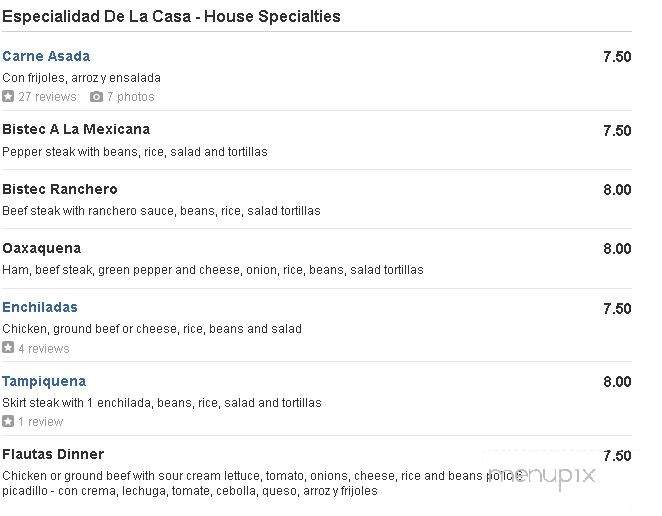Click the Oaxaquena ingredients description
This screenshot has height=516, width=662.
[213, 270]
